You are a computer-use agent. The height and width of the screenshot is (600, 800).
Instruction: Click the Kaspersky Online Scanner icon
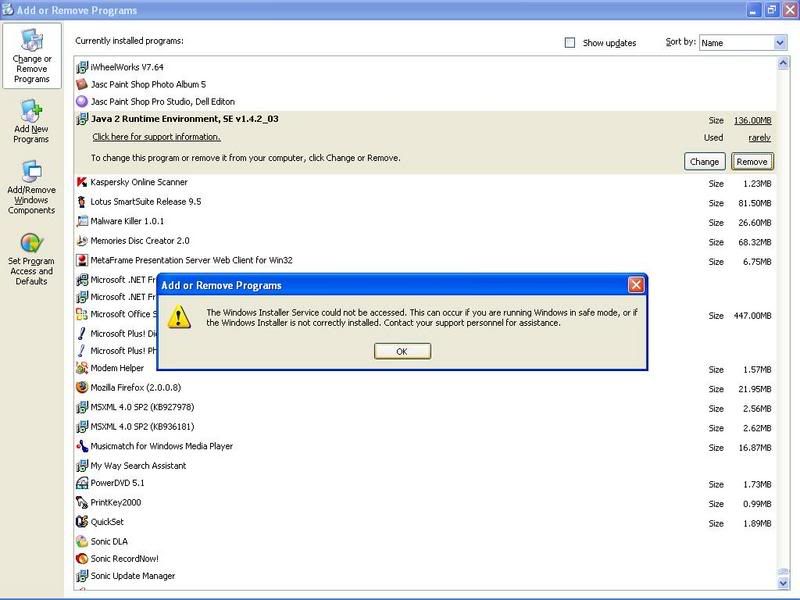(82, 182)
